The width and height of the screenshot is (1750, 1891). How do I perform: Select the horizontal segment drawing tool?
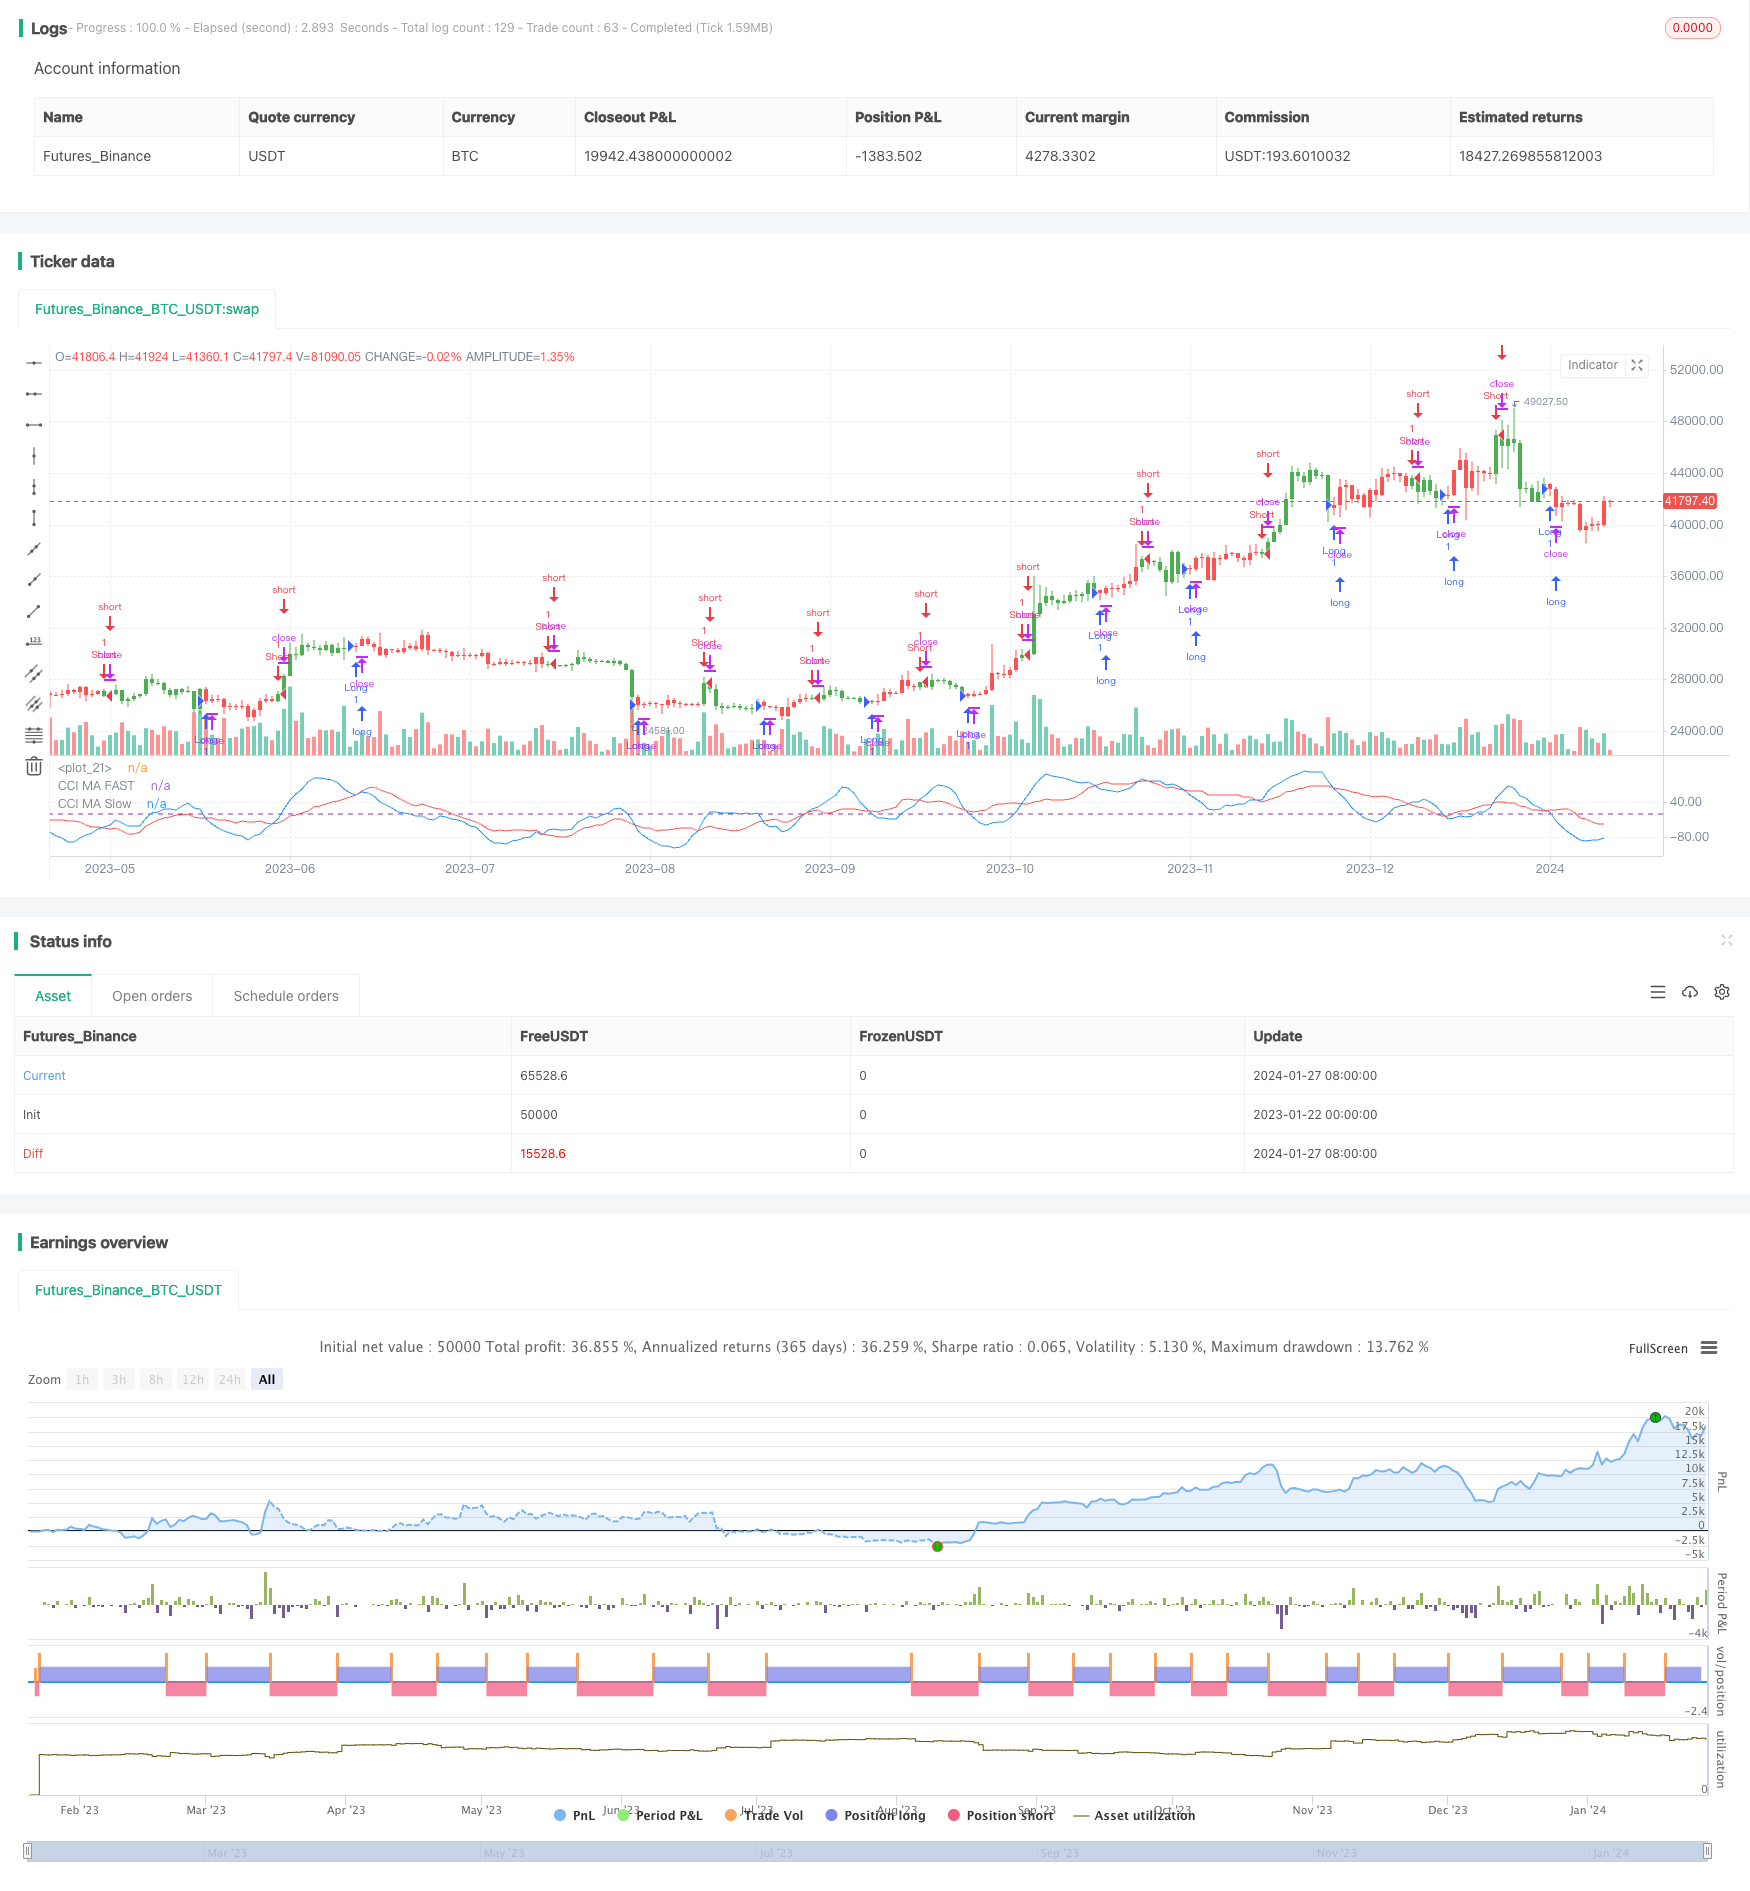[34, 425]
